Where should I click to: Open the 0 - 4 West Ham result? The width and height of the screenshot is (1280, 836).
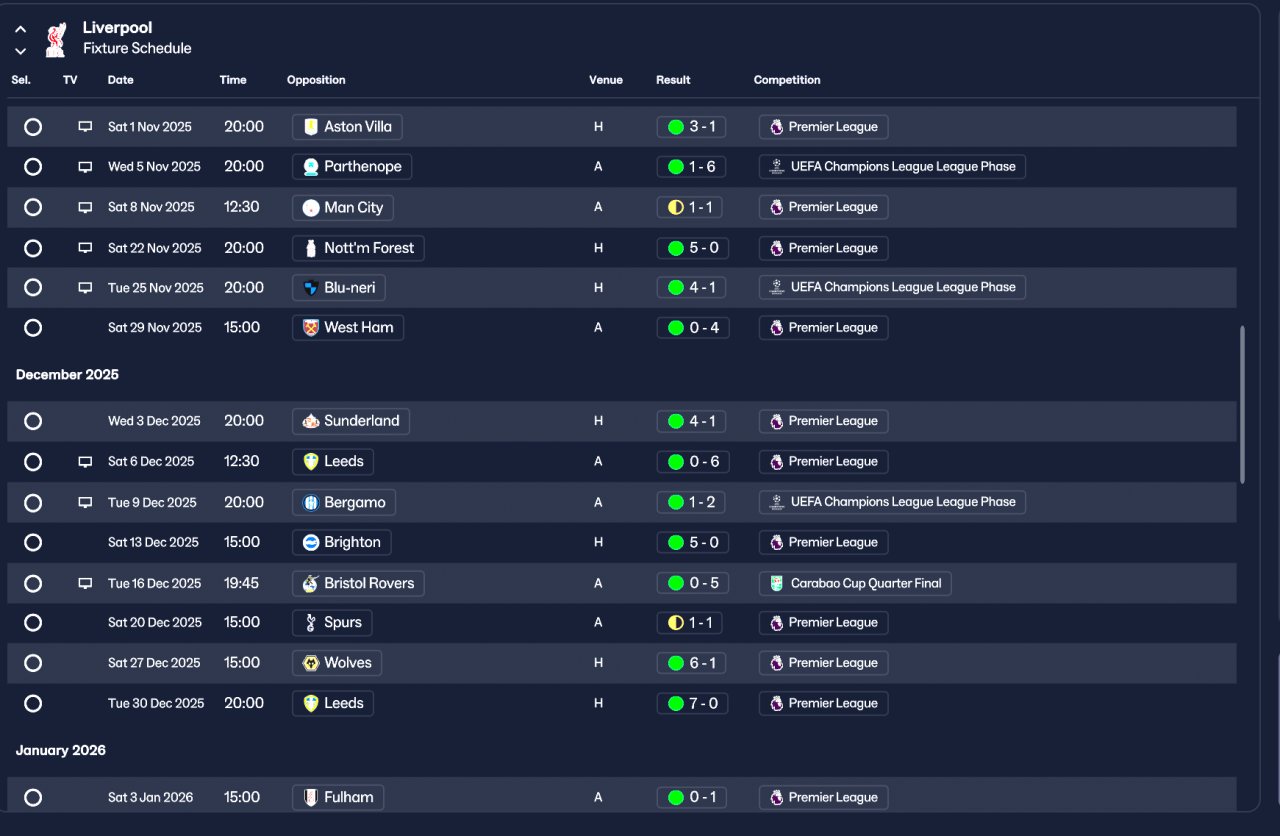click(x=692, y=328)
